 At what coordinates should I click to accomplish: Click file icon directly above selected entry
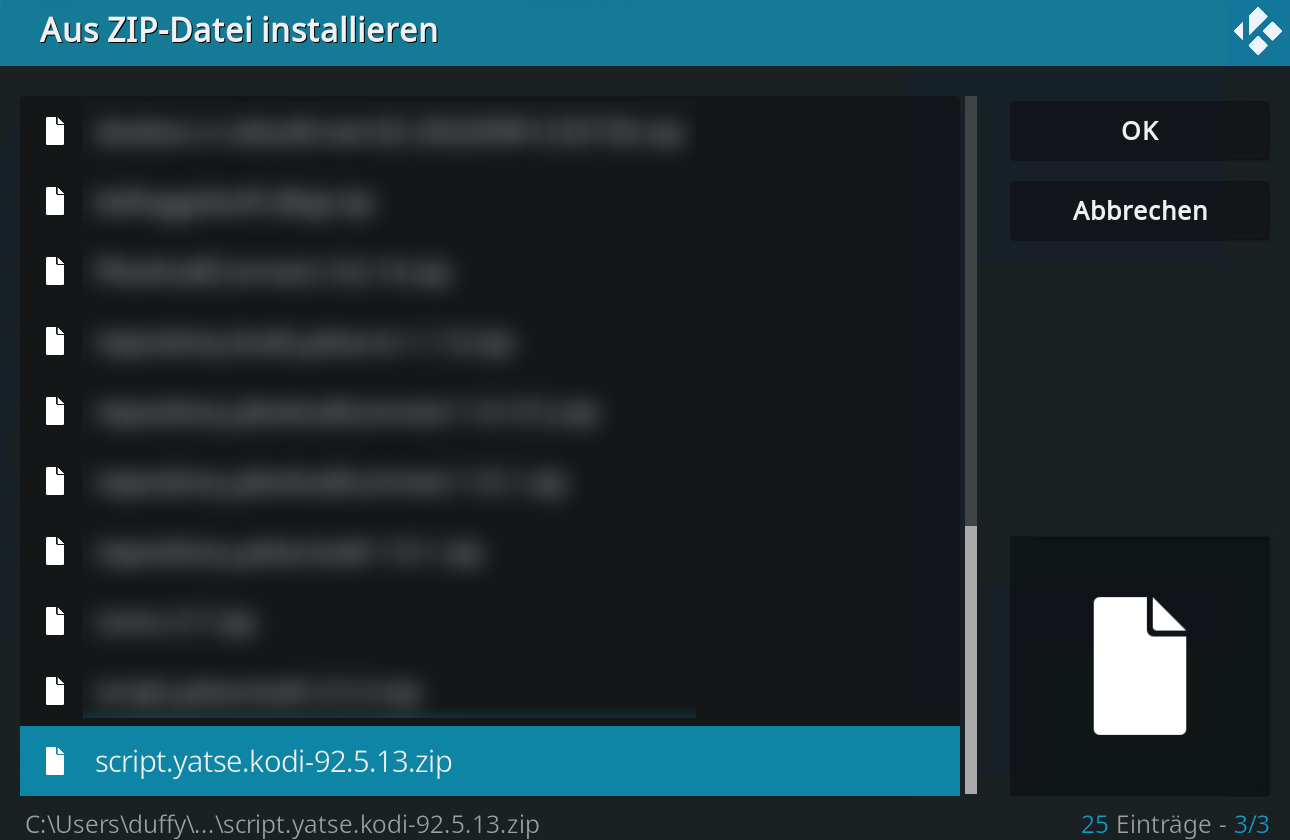[x=55, y=691]
